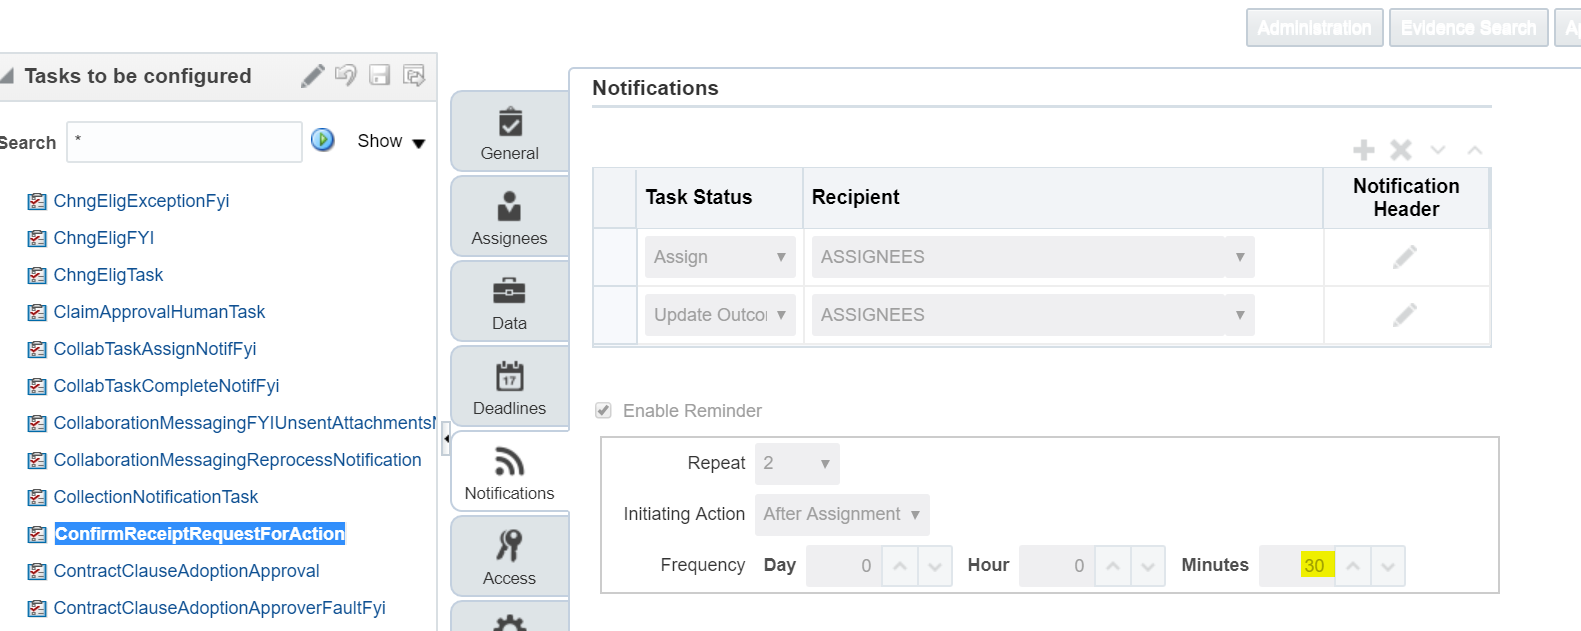Increase the Hour frequency value
This screenshot has width=1581, height=631.
click(x=1113, y=566)
